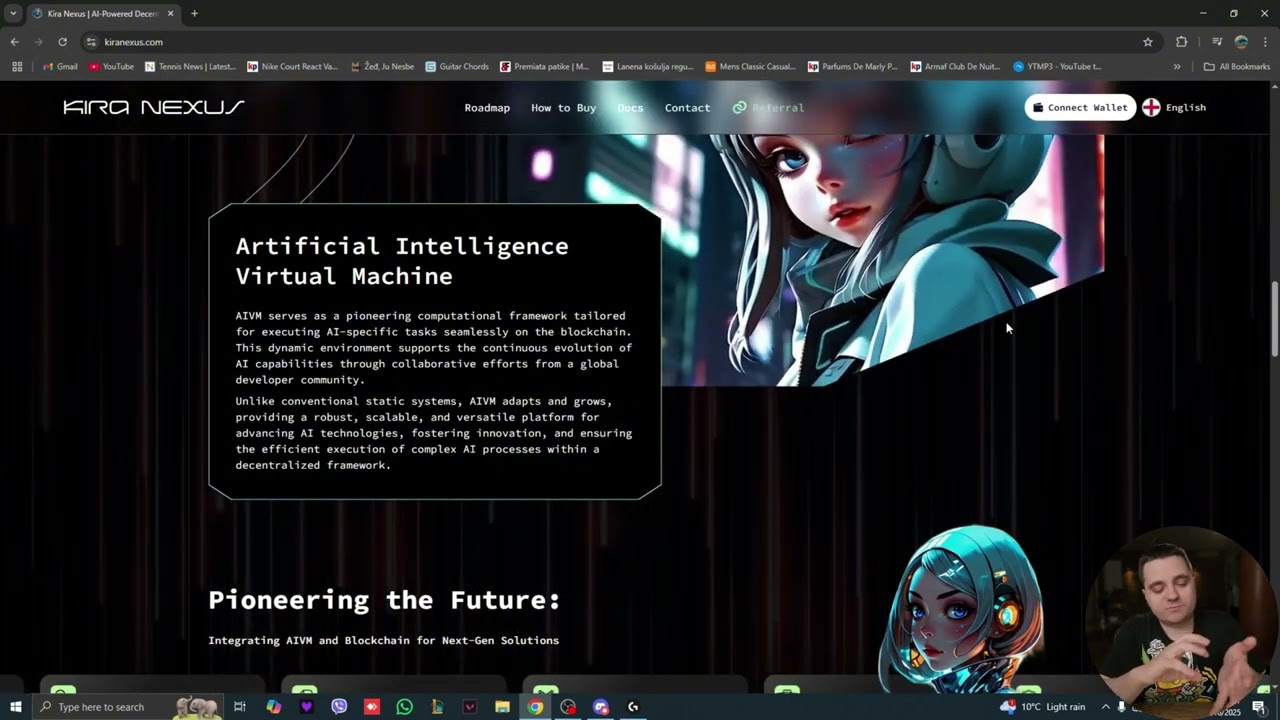
Task: Open the Tennis News bookmark
Action: (x=190, y=66)
